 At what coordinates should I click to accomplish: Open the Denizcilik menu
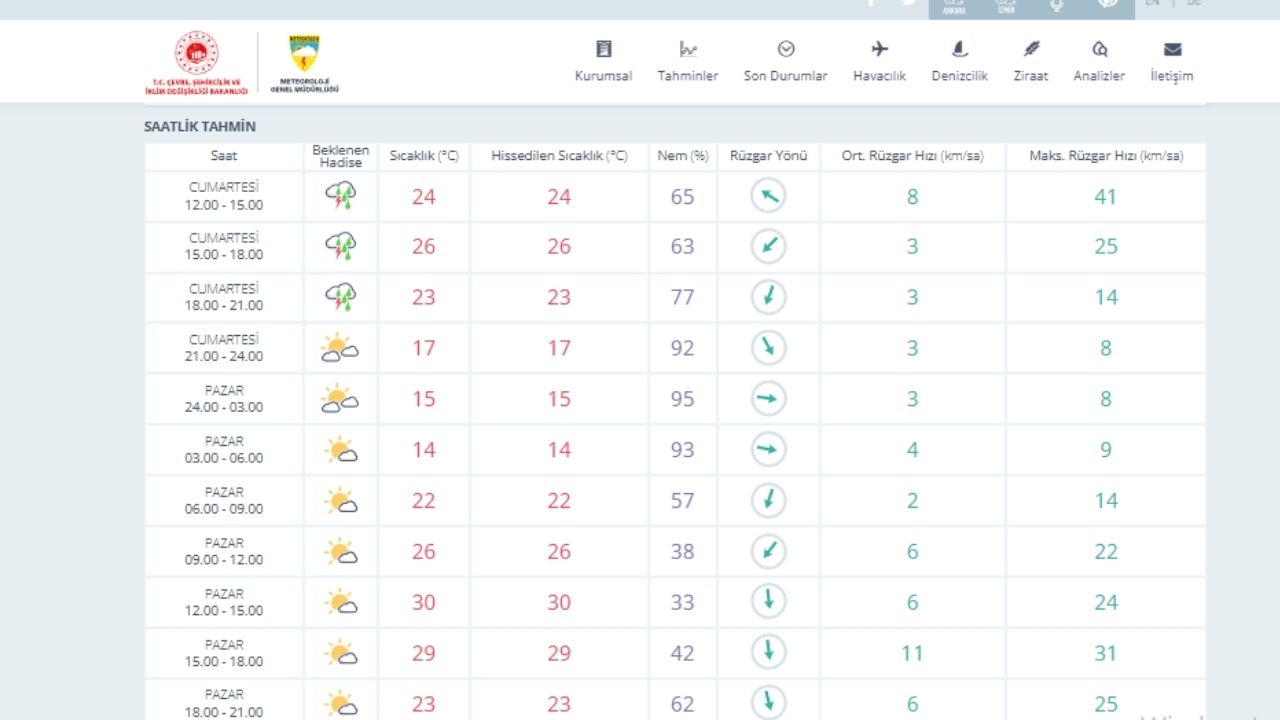959,61
